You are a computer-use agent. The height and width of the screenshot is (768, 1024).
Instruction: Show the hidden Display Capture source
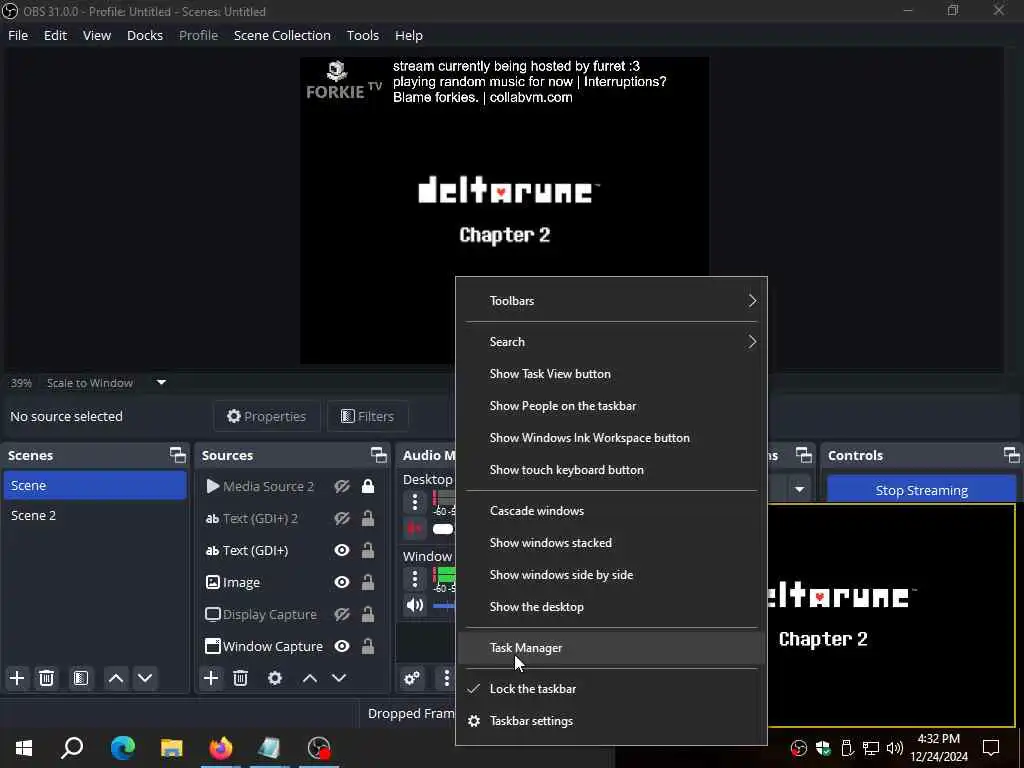342,615
